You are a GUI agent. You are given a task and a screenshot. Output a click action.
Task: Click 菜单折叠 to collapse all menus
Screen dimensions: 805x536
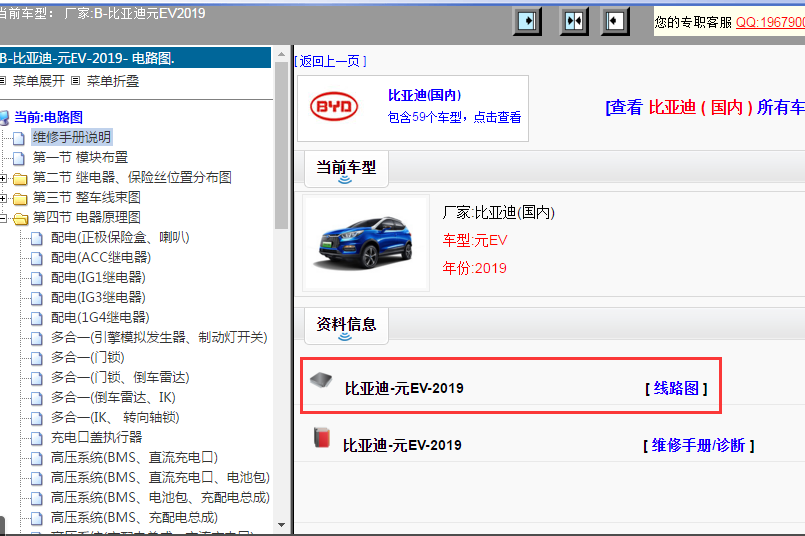coord(113,81)
